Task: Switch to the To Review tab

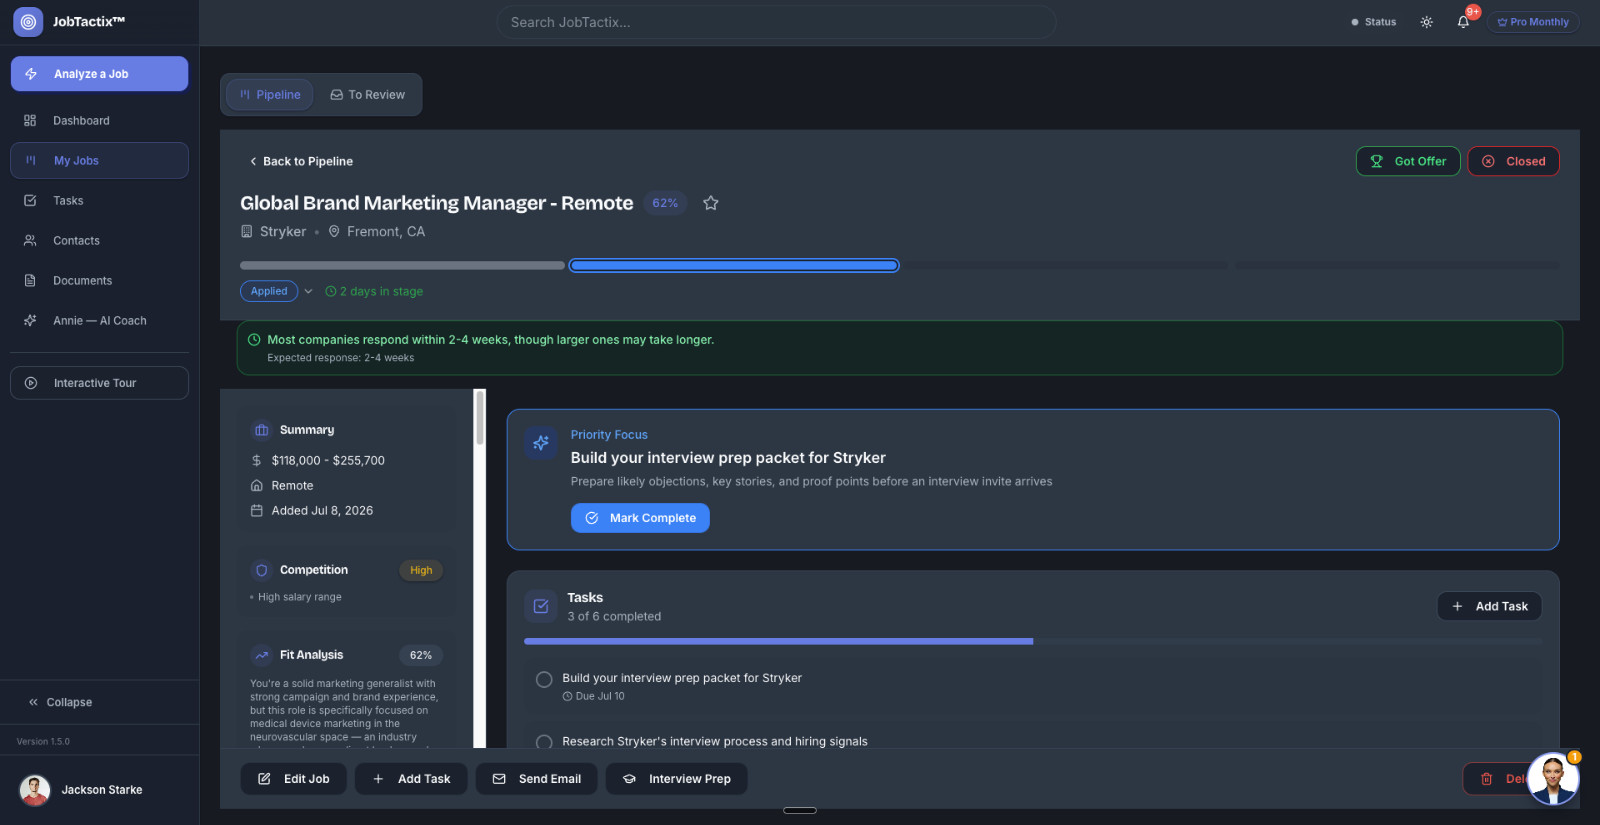Action: [367, 95]
